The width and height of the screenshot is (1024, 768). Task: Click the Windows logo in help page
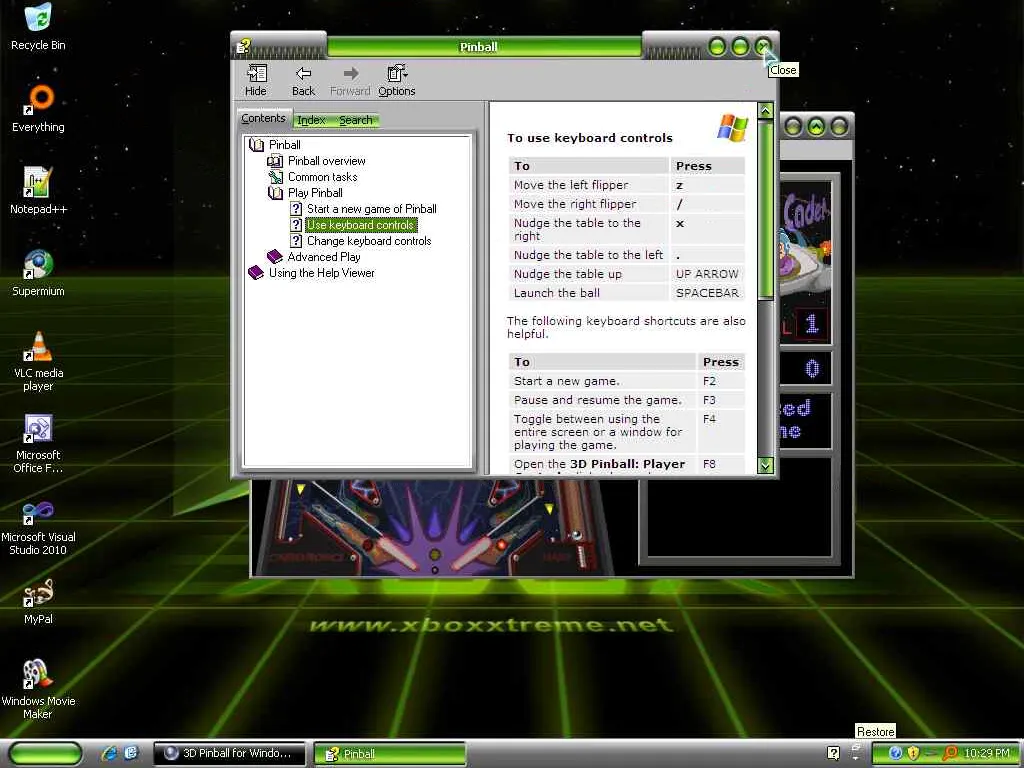(732, 128)
